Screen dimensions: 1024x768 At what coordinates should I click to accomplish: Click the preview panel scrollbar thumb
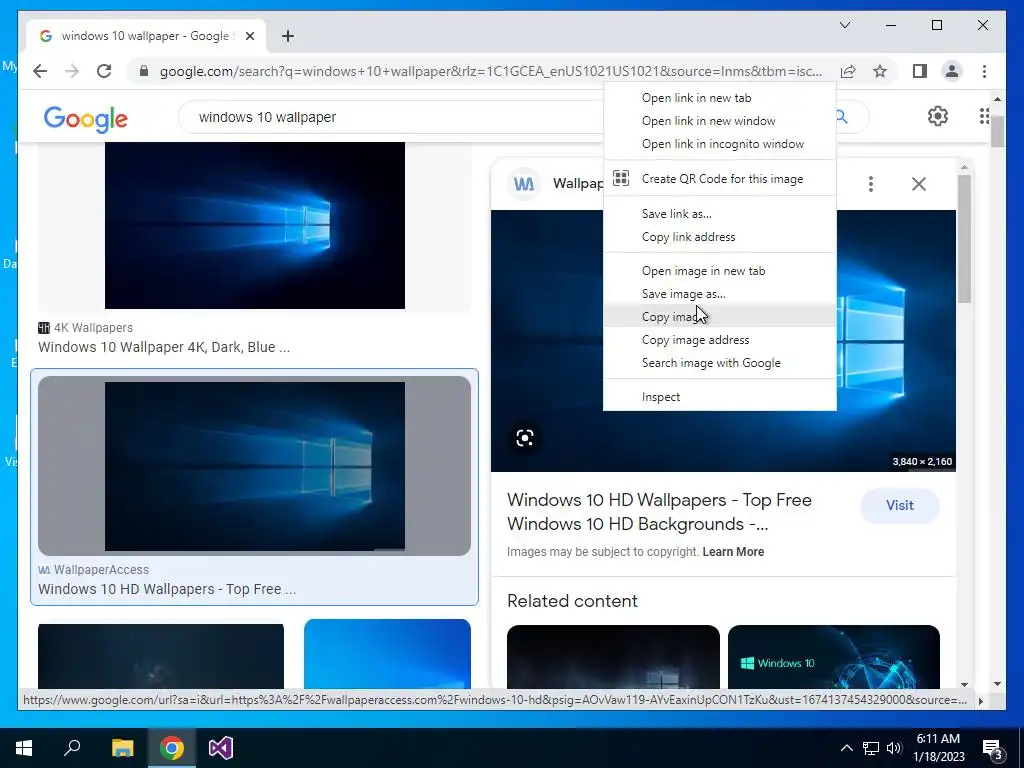click(965, 239)
